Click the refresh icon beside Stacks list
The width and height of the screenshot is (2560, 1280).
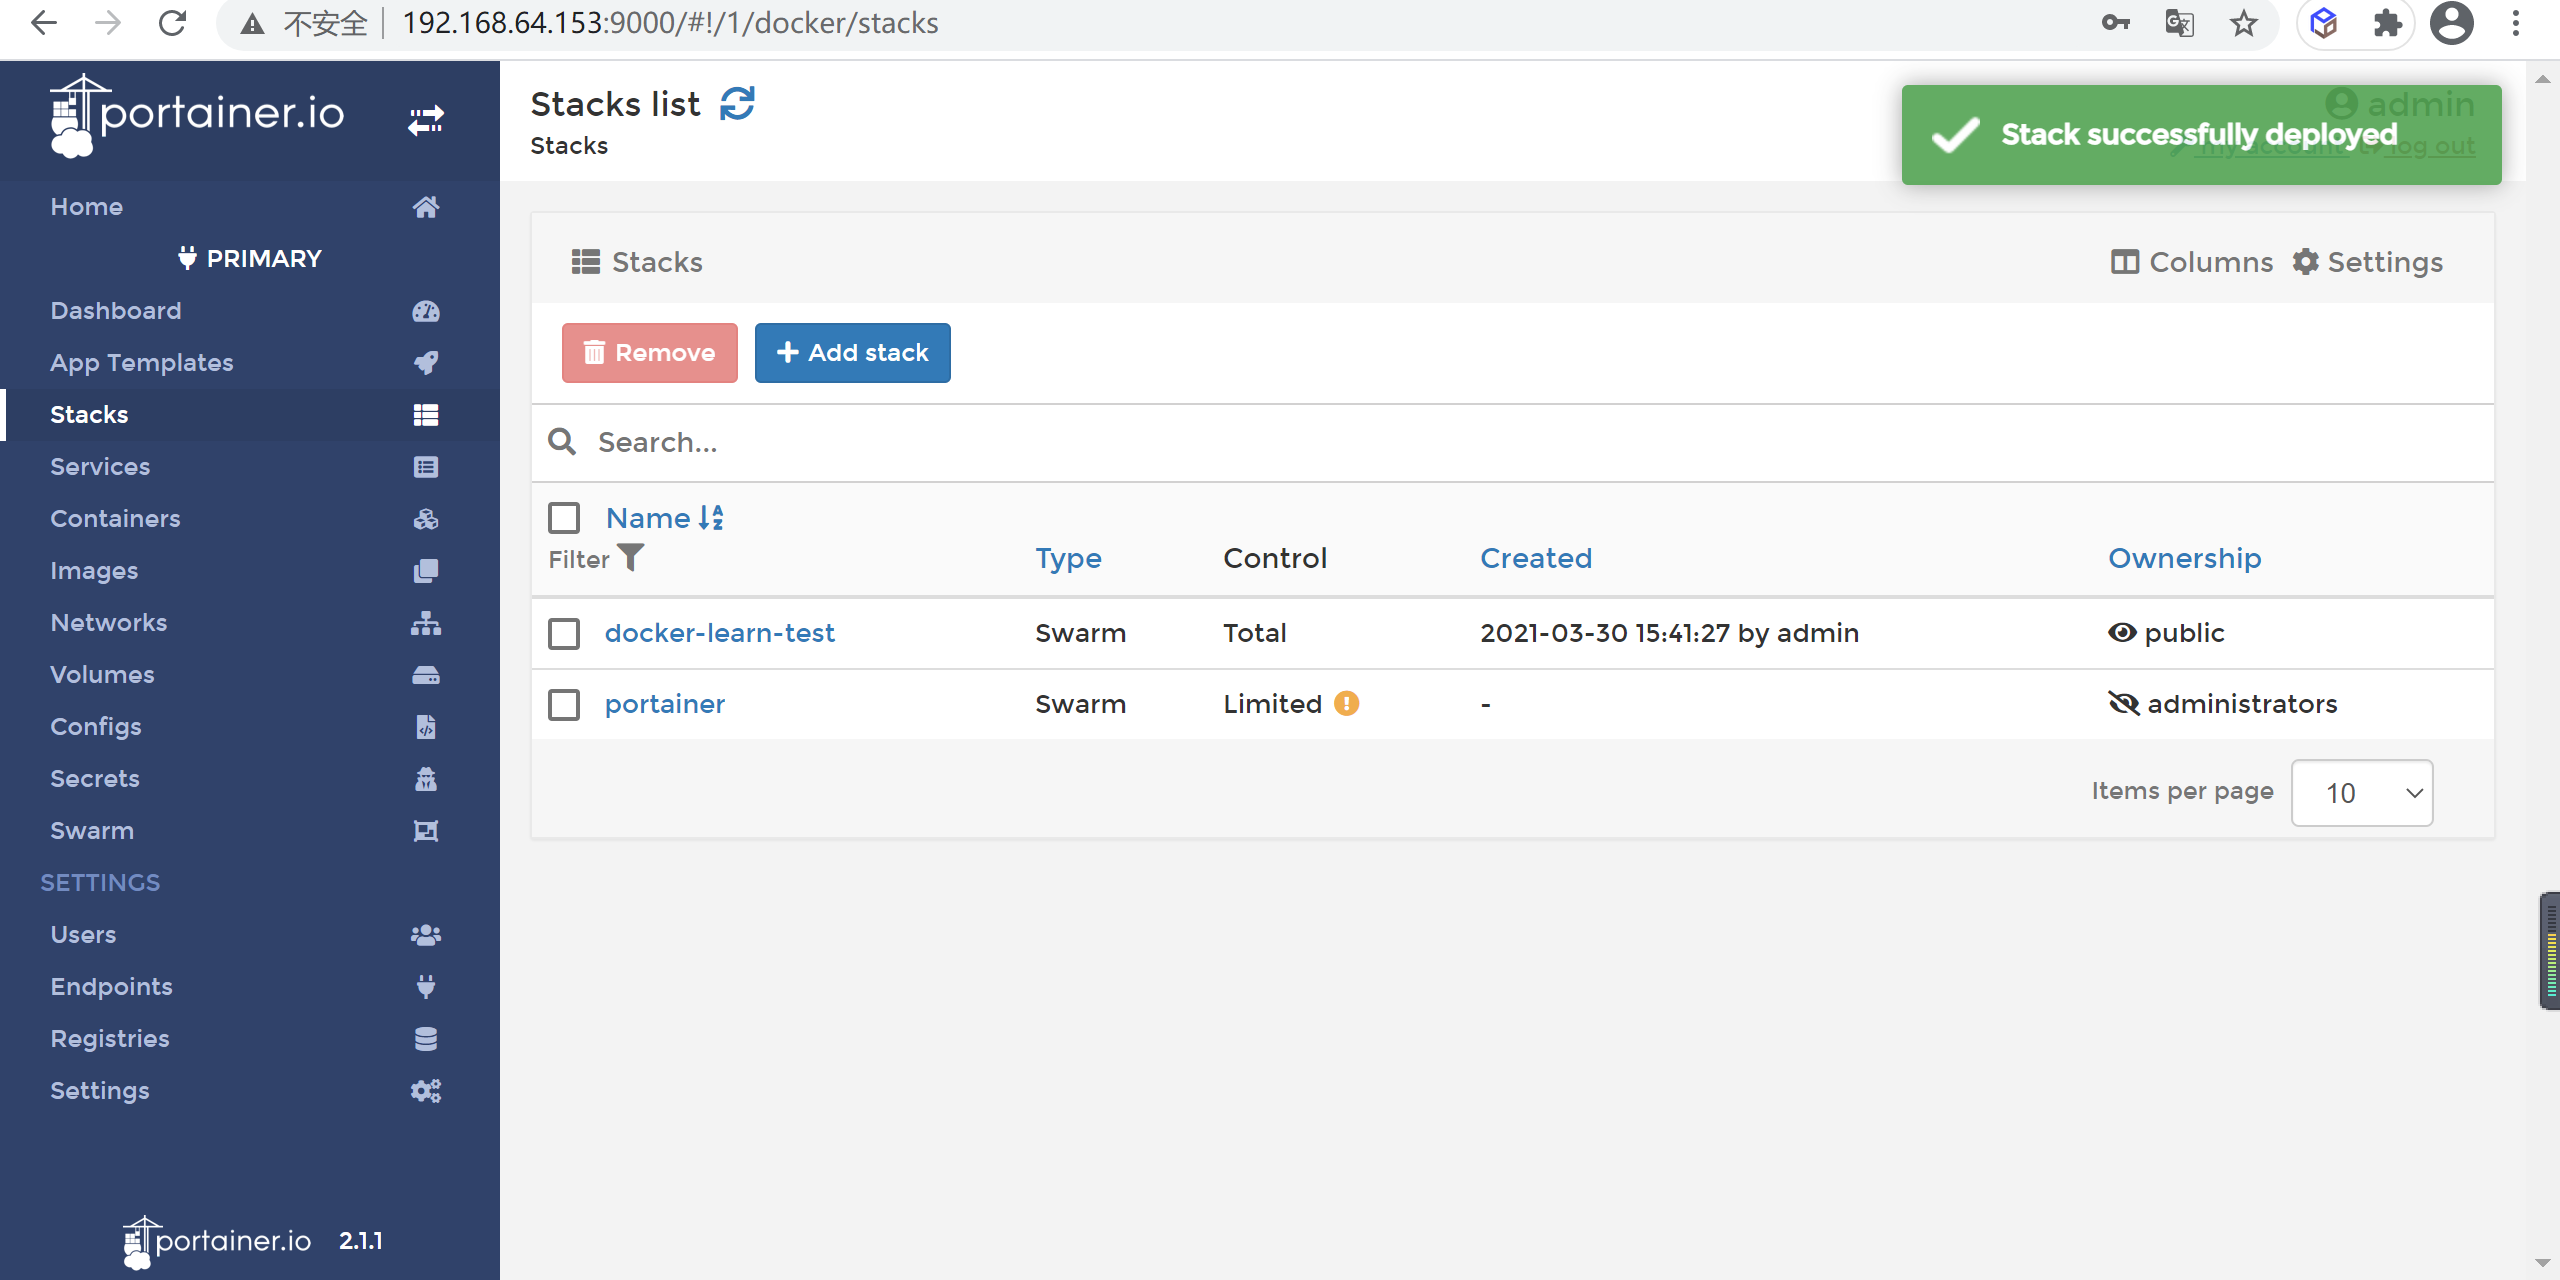pyautogui.click(x=737, y=104)
